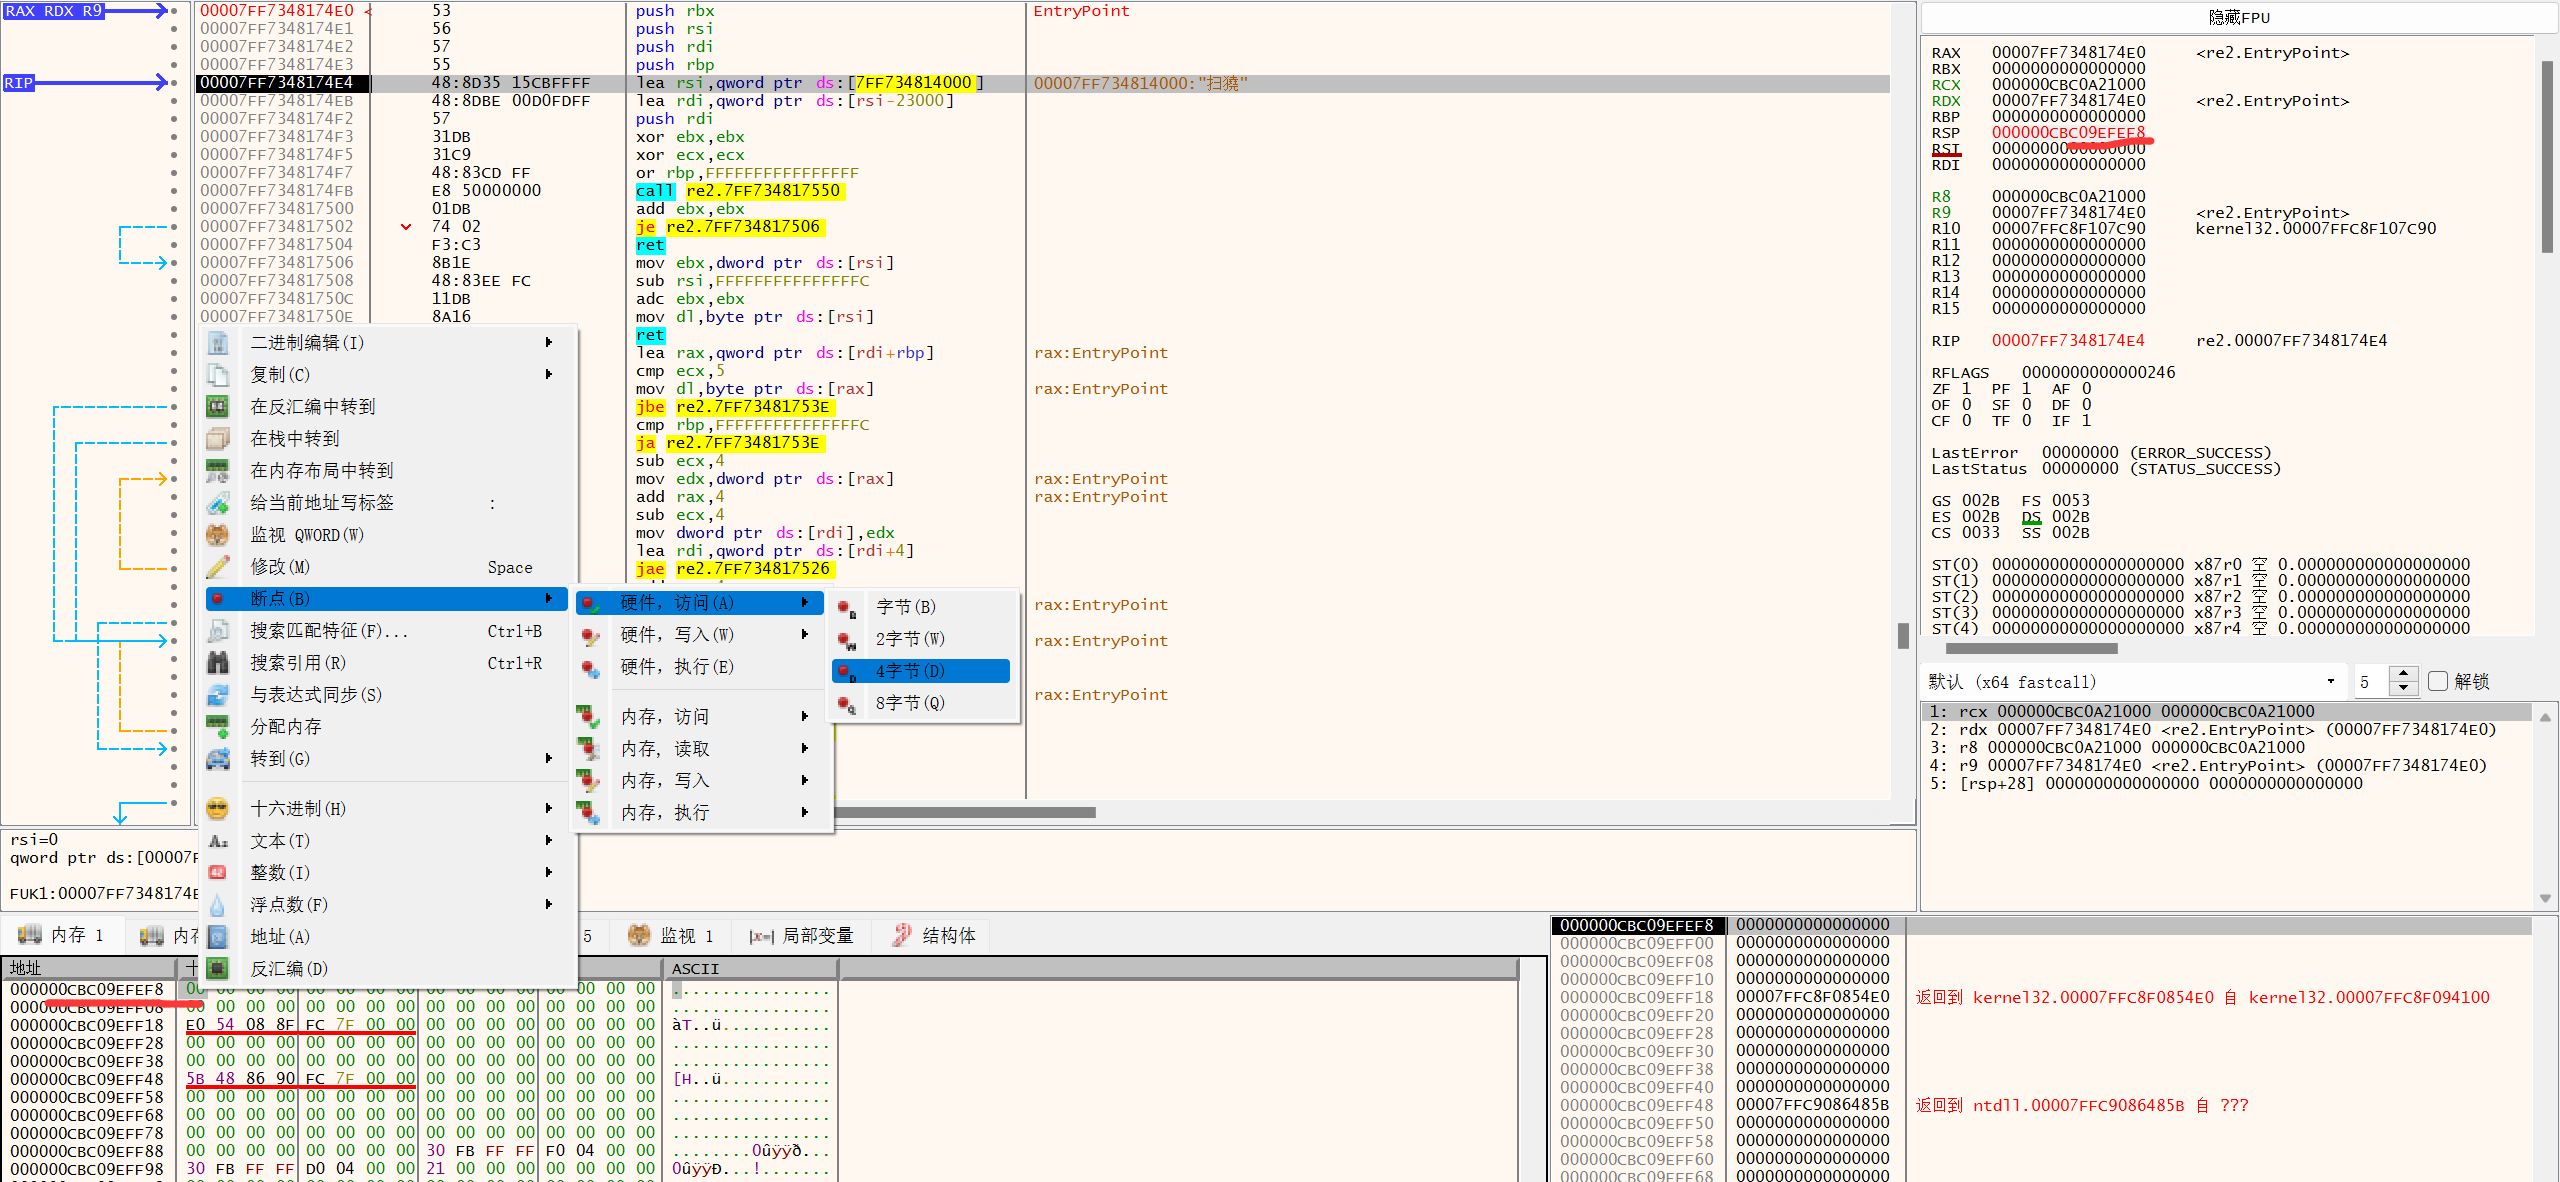The height and width of the screenshot is (1182, 2560).
Task: Select stack row 000000CBC09EFF48
Action: click(x=1636, y=1105)
